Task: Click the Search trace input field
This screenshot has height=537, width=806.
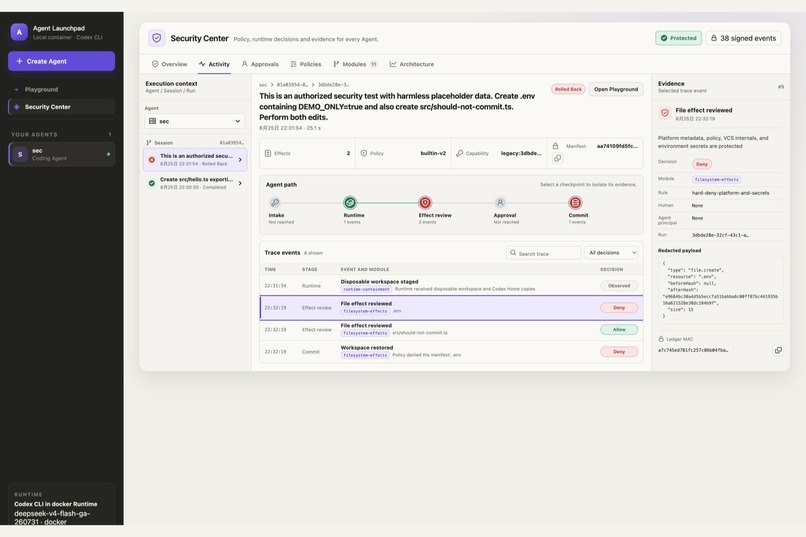Action: click(544, 253)
